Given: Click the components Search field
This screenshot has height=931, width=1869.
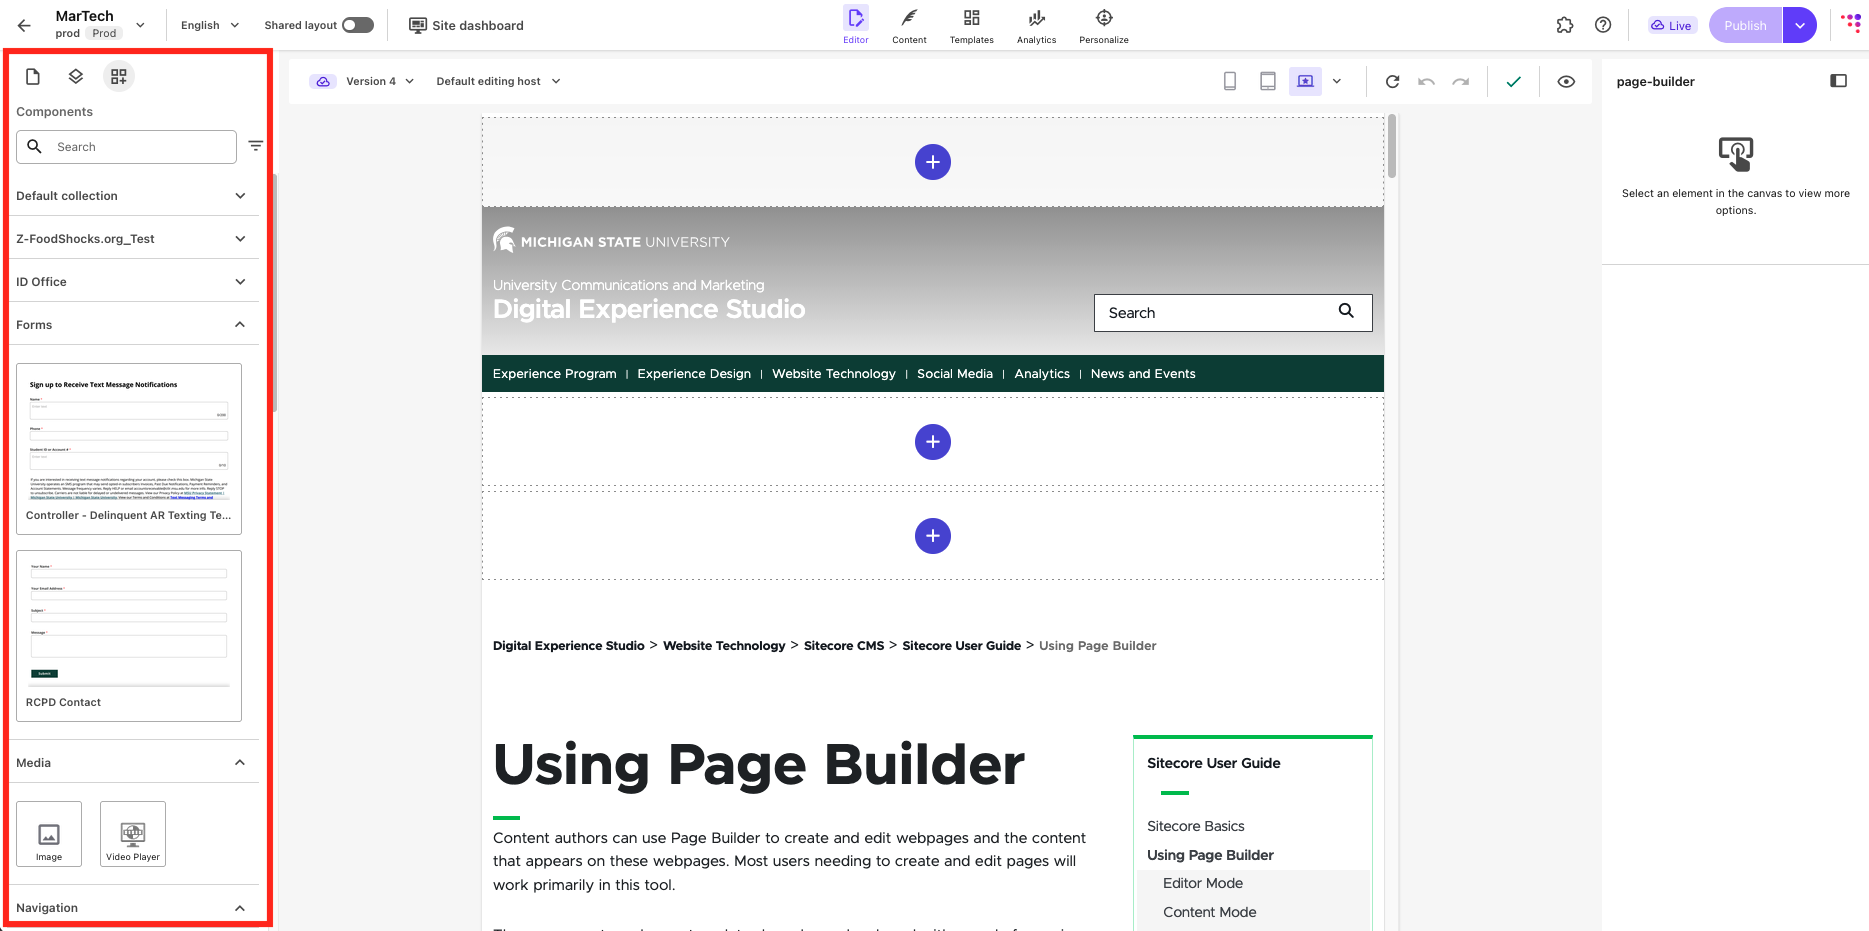Looking at the screenshot, I should [x=127, y=147].
